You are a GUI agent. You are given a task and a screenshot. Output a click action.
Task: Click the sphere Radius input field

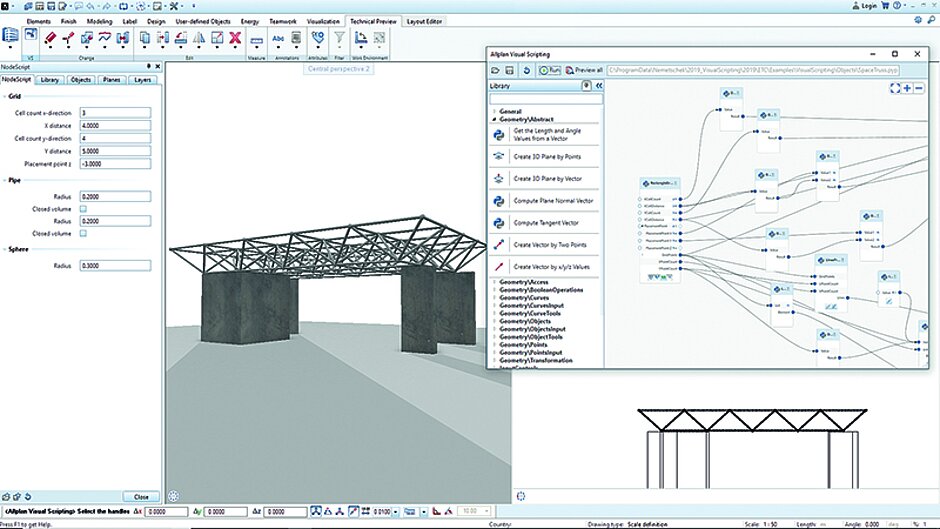(x=115, y=266)
